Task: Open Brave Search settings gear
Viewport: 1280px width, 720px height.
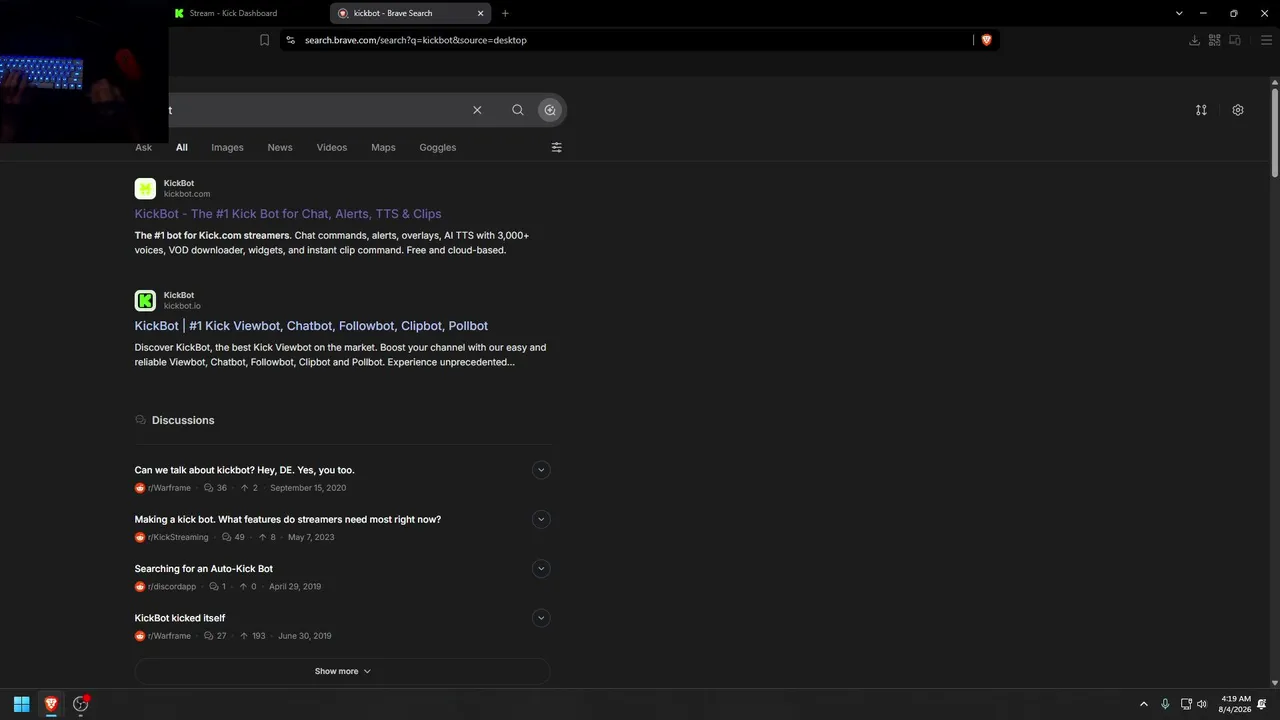Action: tap(1238, 110)
